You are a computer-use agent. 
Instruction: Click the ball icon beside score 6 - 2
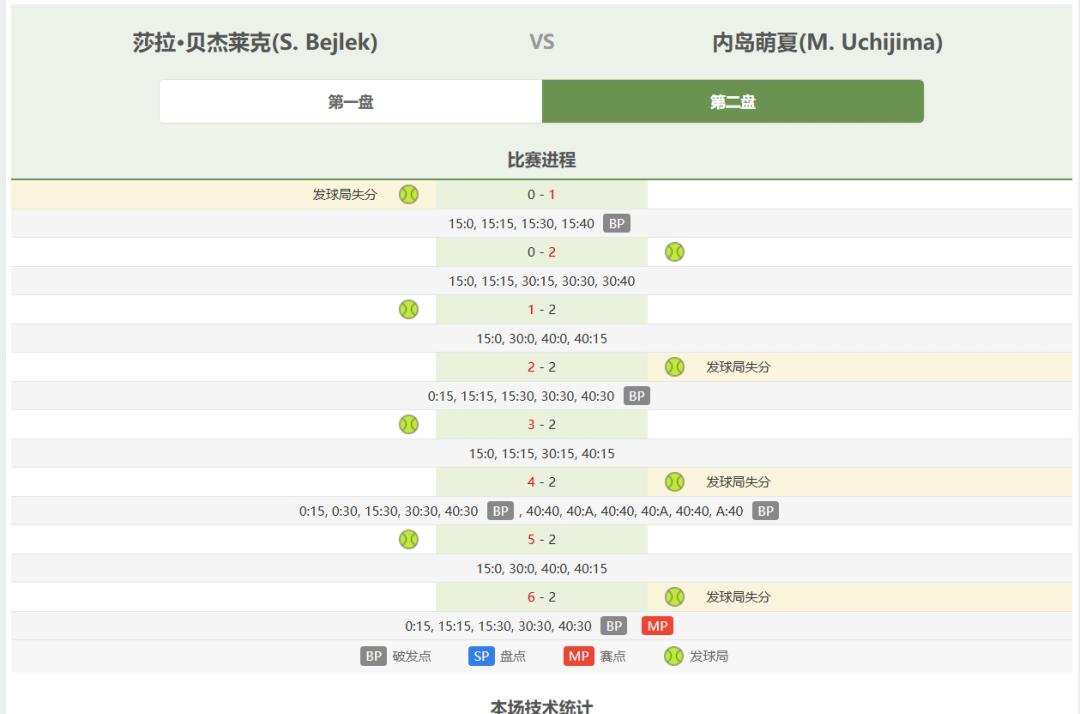(x=674, y=597)
